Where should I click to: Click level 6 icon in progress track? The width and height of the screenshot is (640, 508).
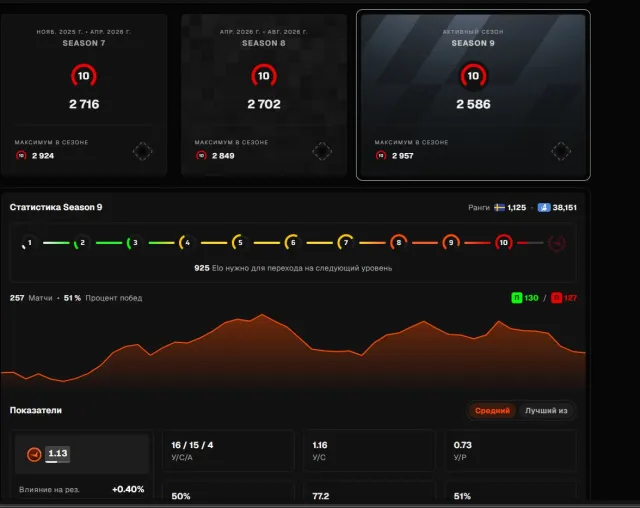(x=293, y=243)
